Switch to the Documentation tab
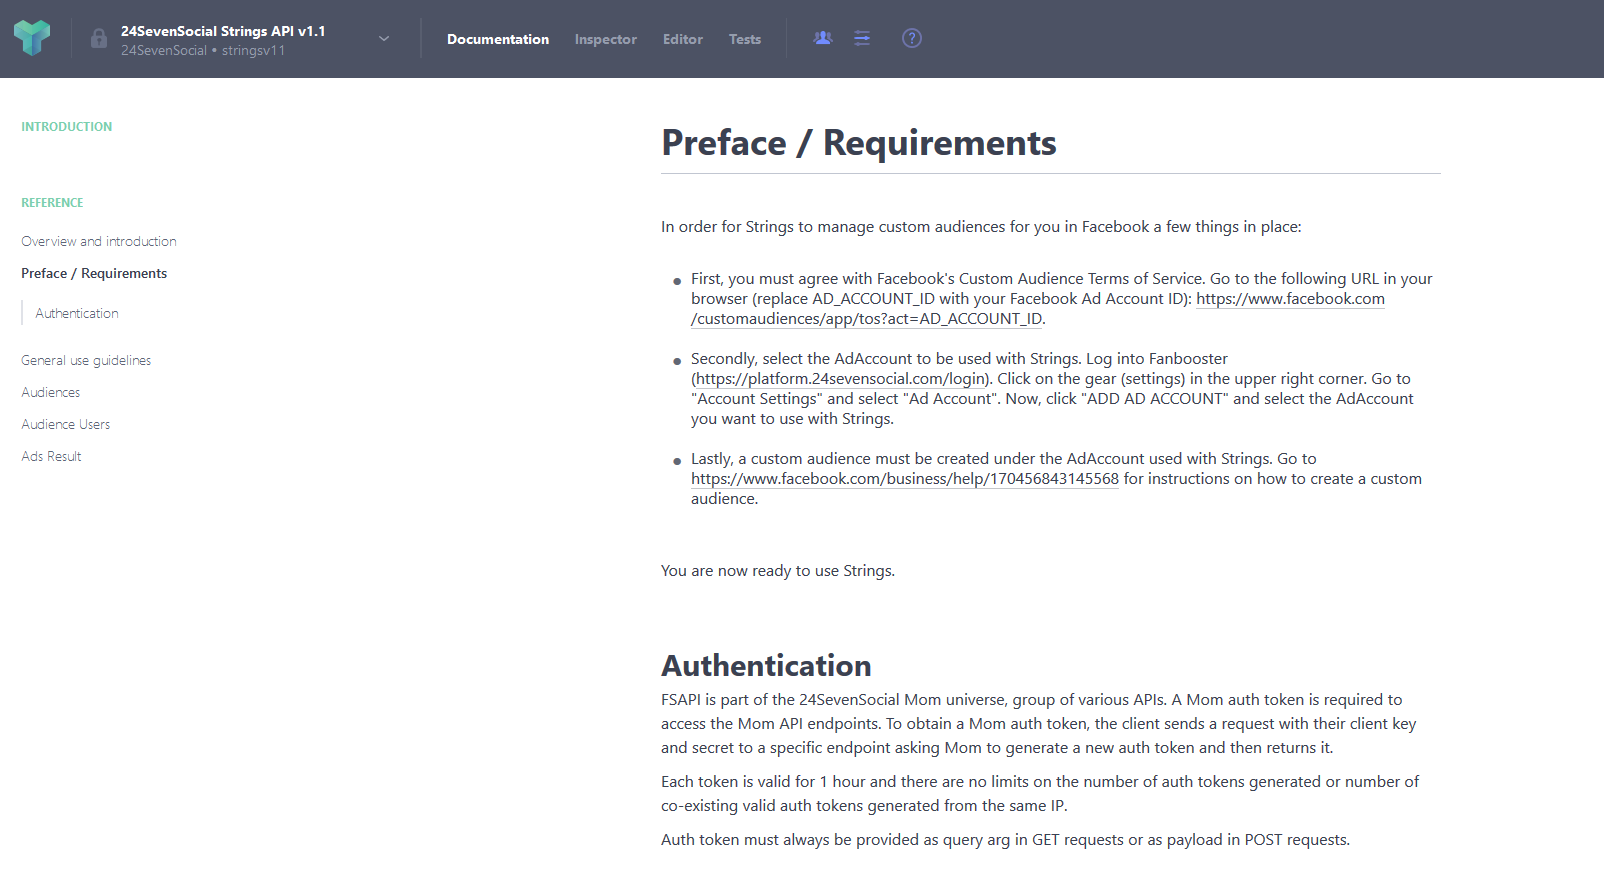Viewport: 1604px width, 881px height. [498, 39]
